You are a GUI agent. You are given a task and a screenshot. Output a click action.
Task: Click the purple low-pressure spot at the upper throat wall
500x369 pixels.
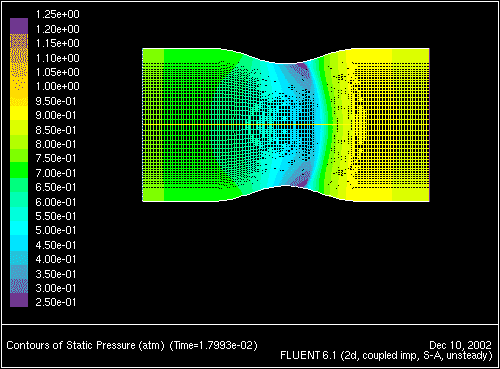tap(303, 67)
